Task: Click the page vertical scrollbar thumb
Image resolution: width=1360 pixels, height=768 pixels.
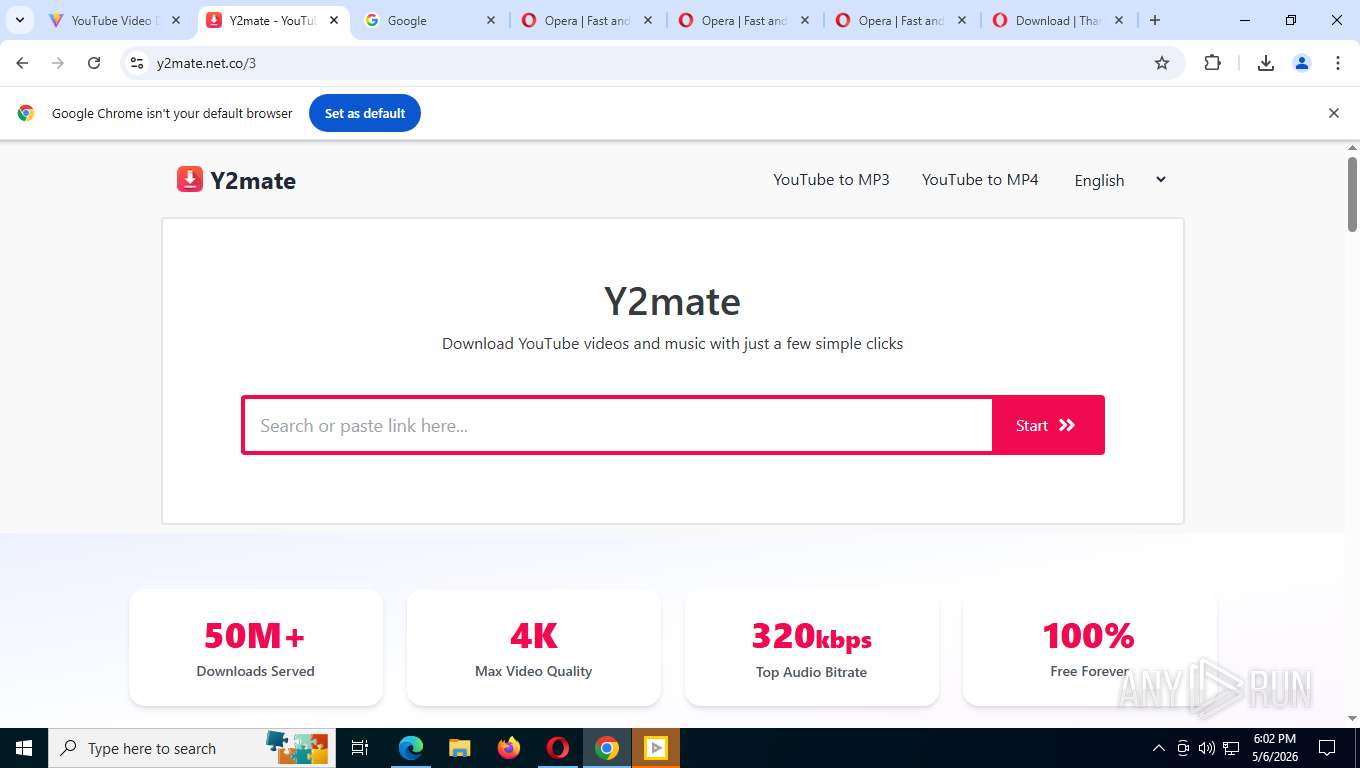Action: [x=1352, y=194]
